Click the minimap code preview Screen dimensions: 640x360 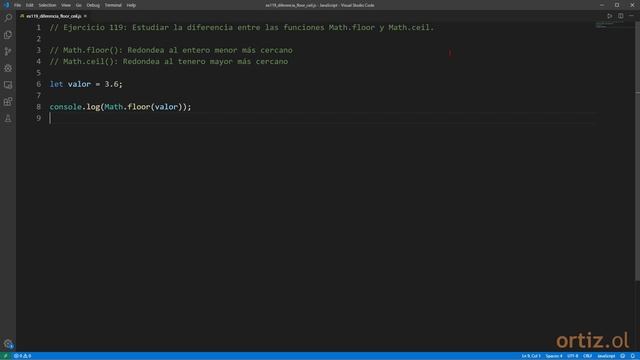pos(608,25)
